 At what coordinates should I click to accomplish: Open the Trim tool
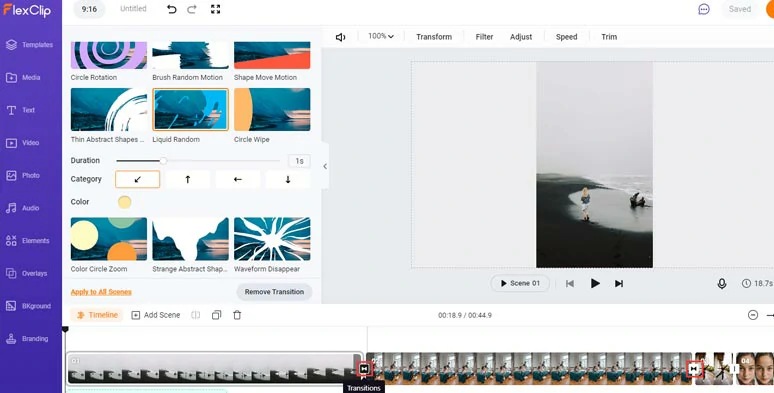tap(609, 37)
